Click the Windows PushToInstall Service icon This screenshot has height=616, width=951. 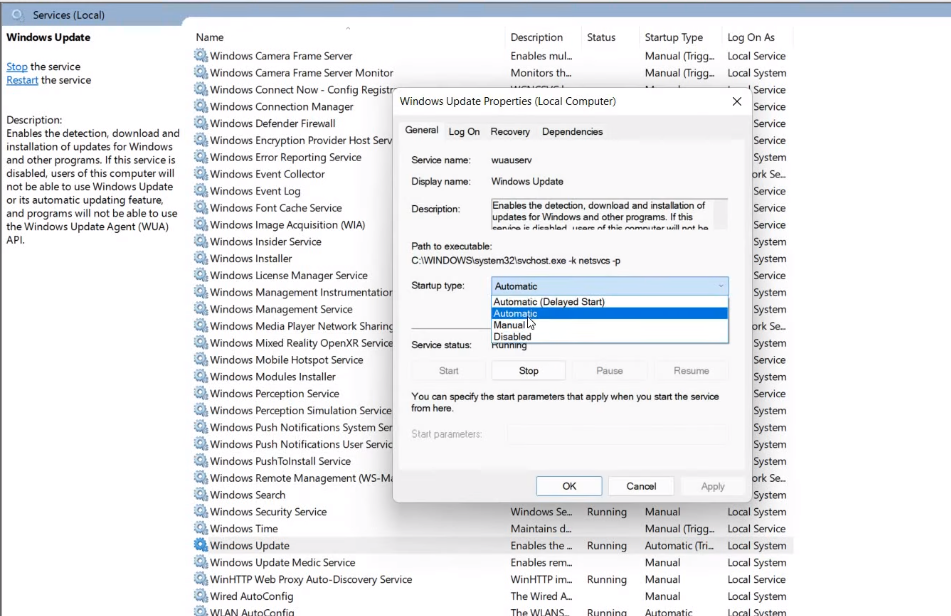click(x=200, y=461)
